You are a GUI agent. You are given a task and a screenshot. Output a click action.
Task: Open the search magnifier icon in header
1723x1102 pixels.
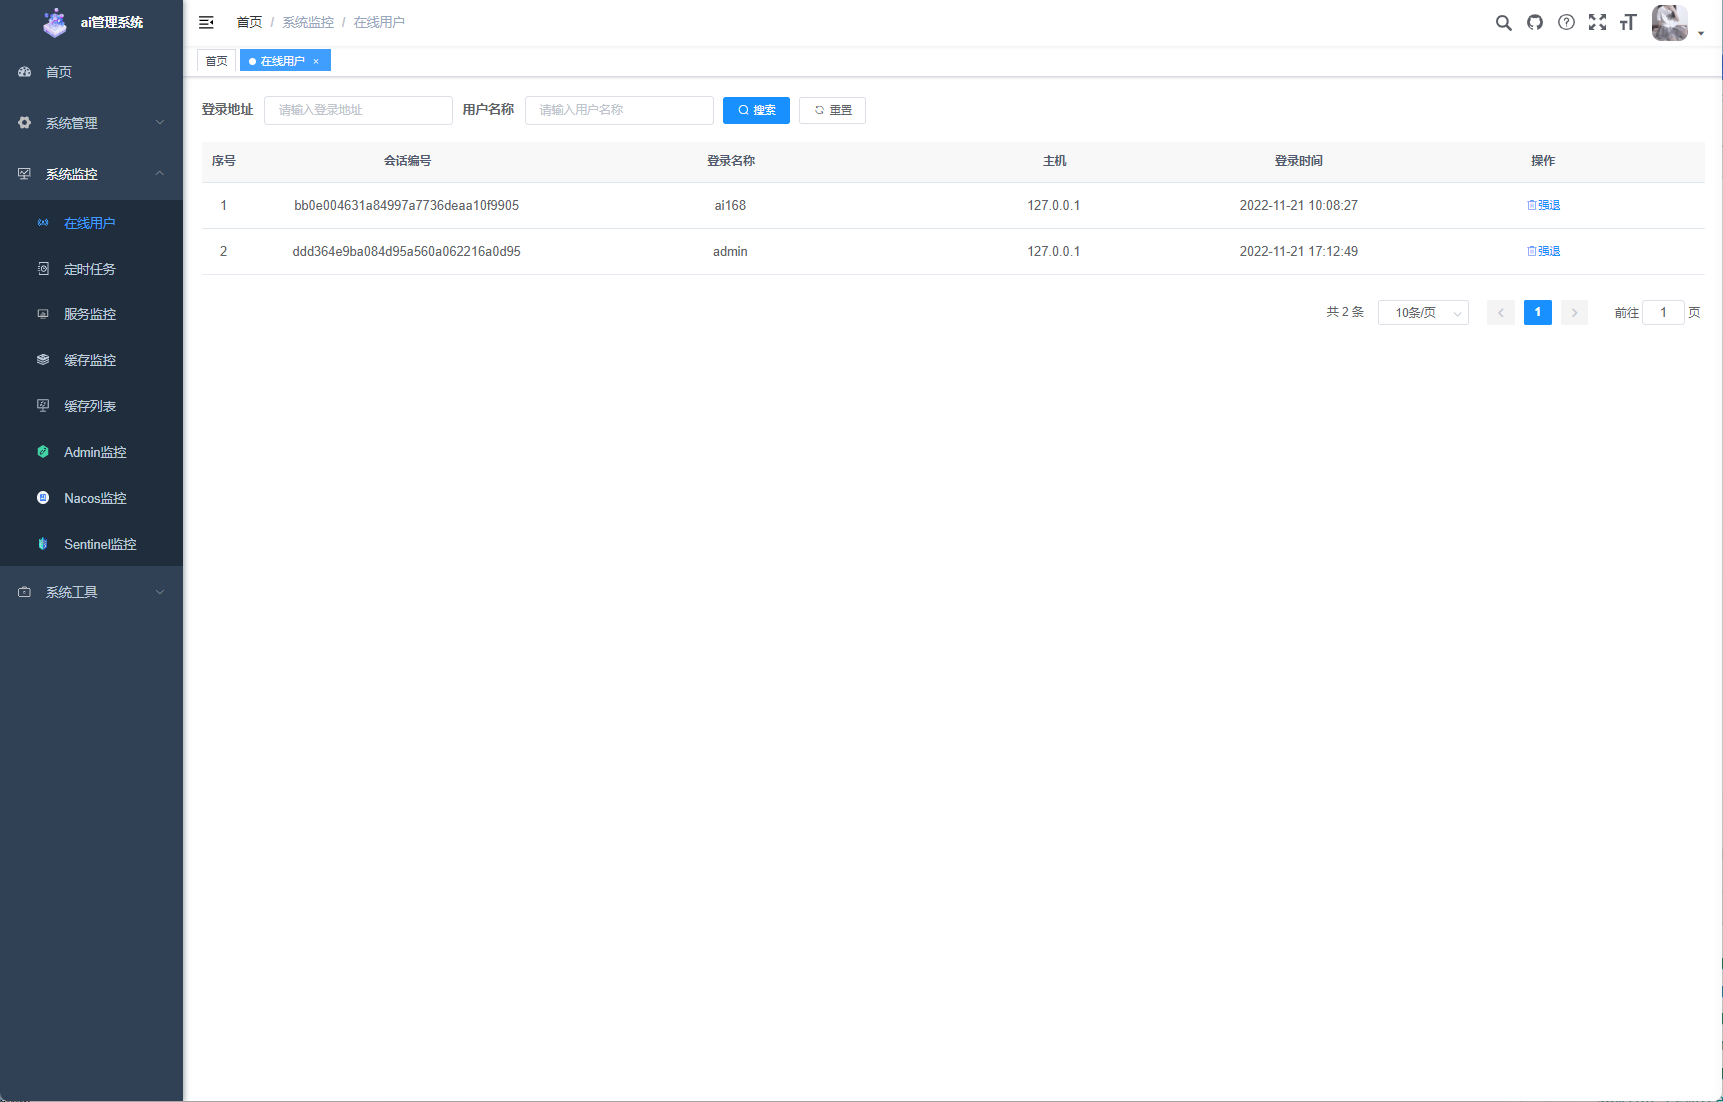click(x=1503, y=22)
